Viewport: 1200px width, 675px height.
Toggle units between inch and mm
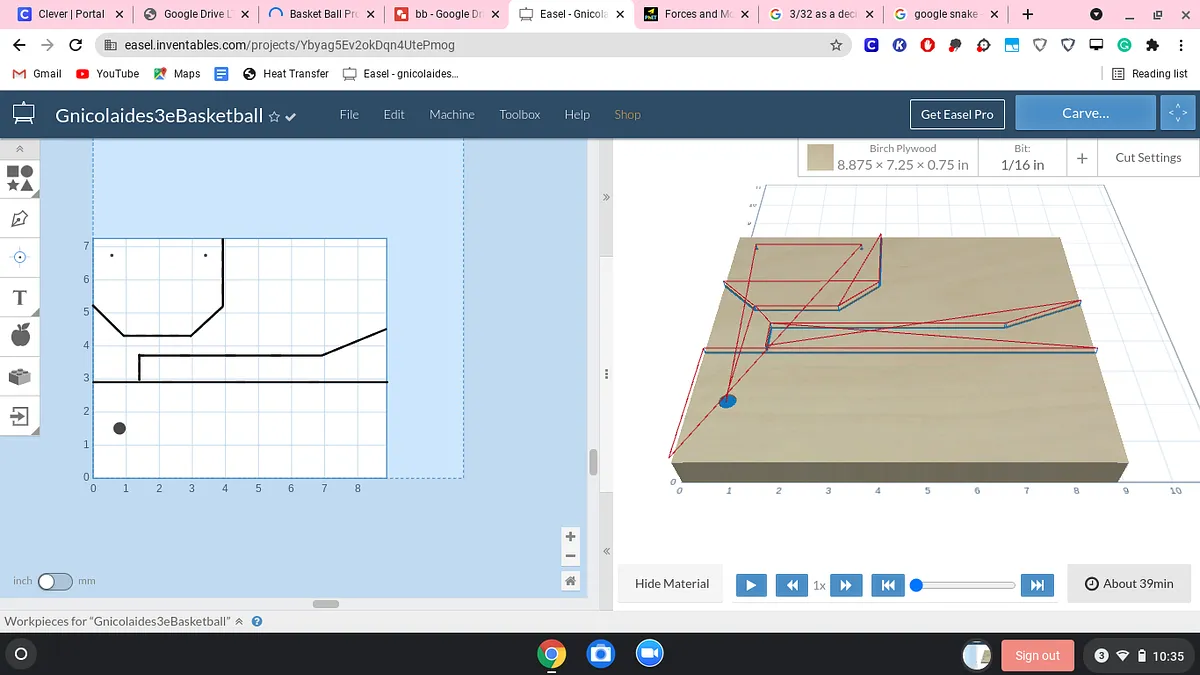pos(55,581)
